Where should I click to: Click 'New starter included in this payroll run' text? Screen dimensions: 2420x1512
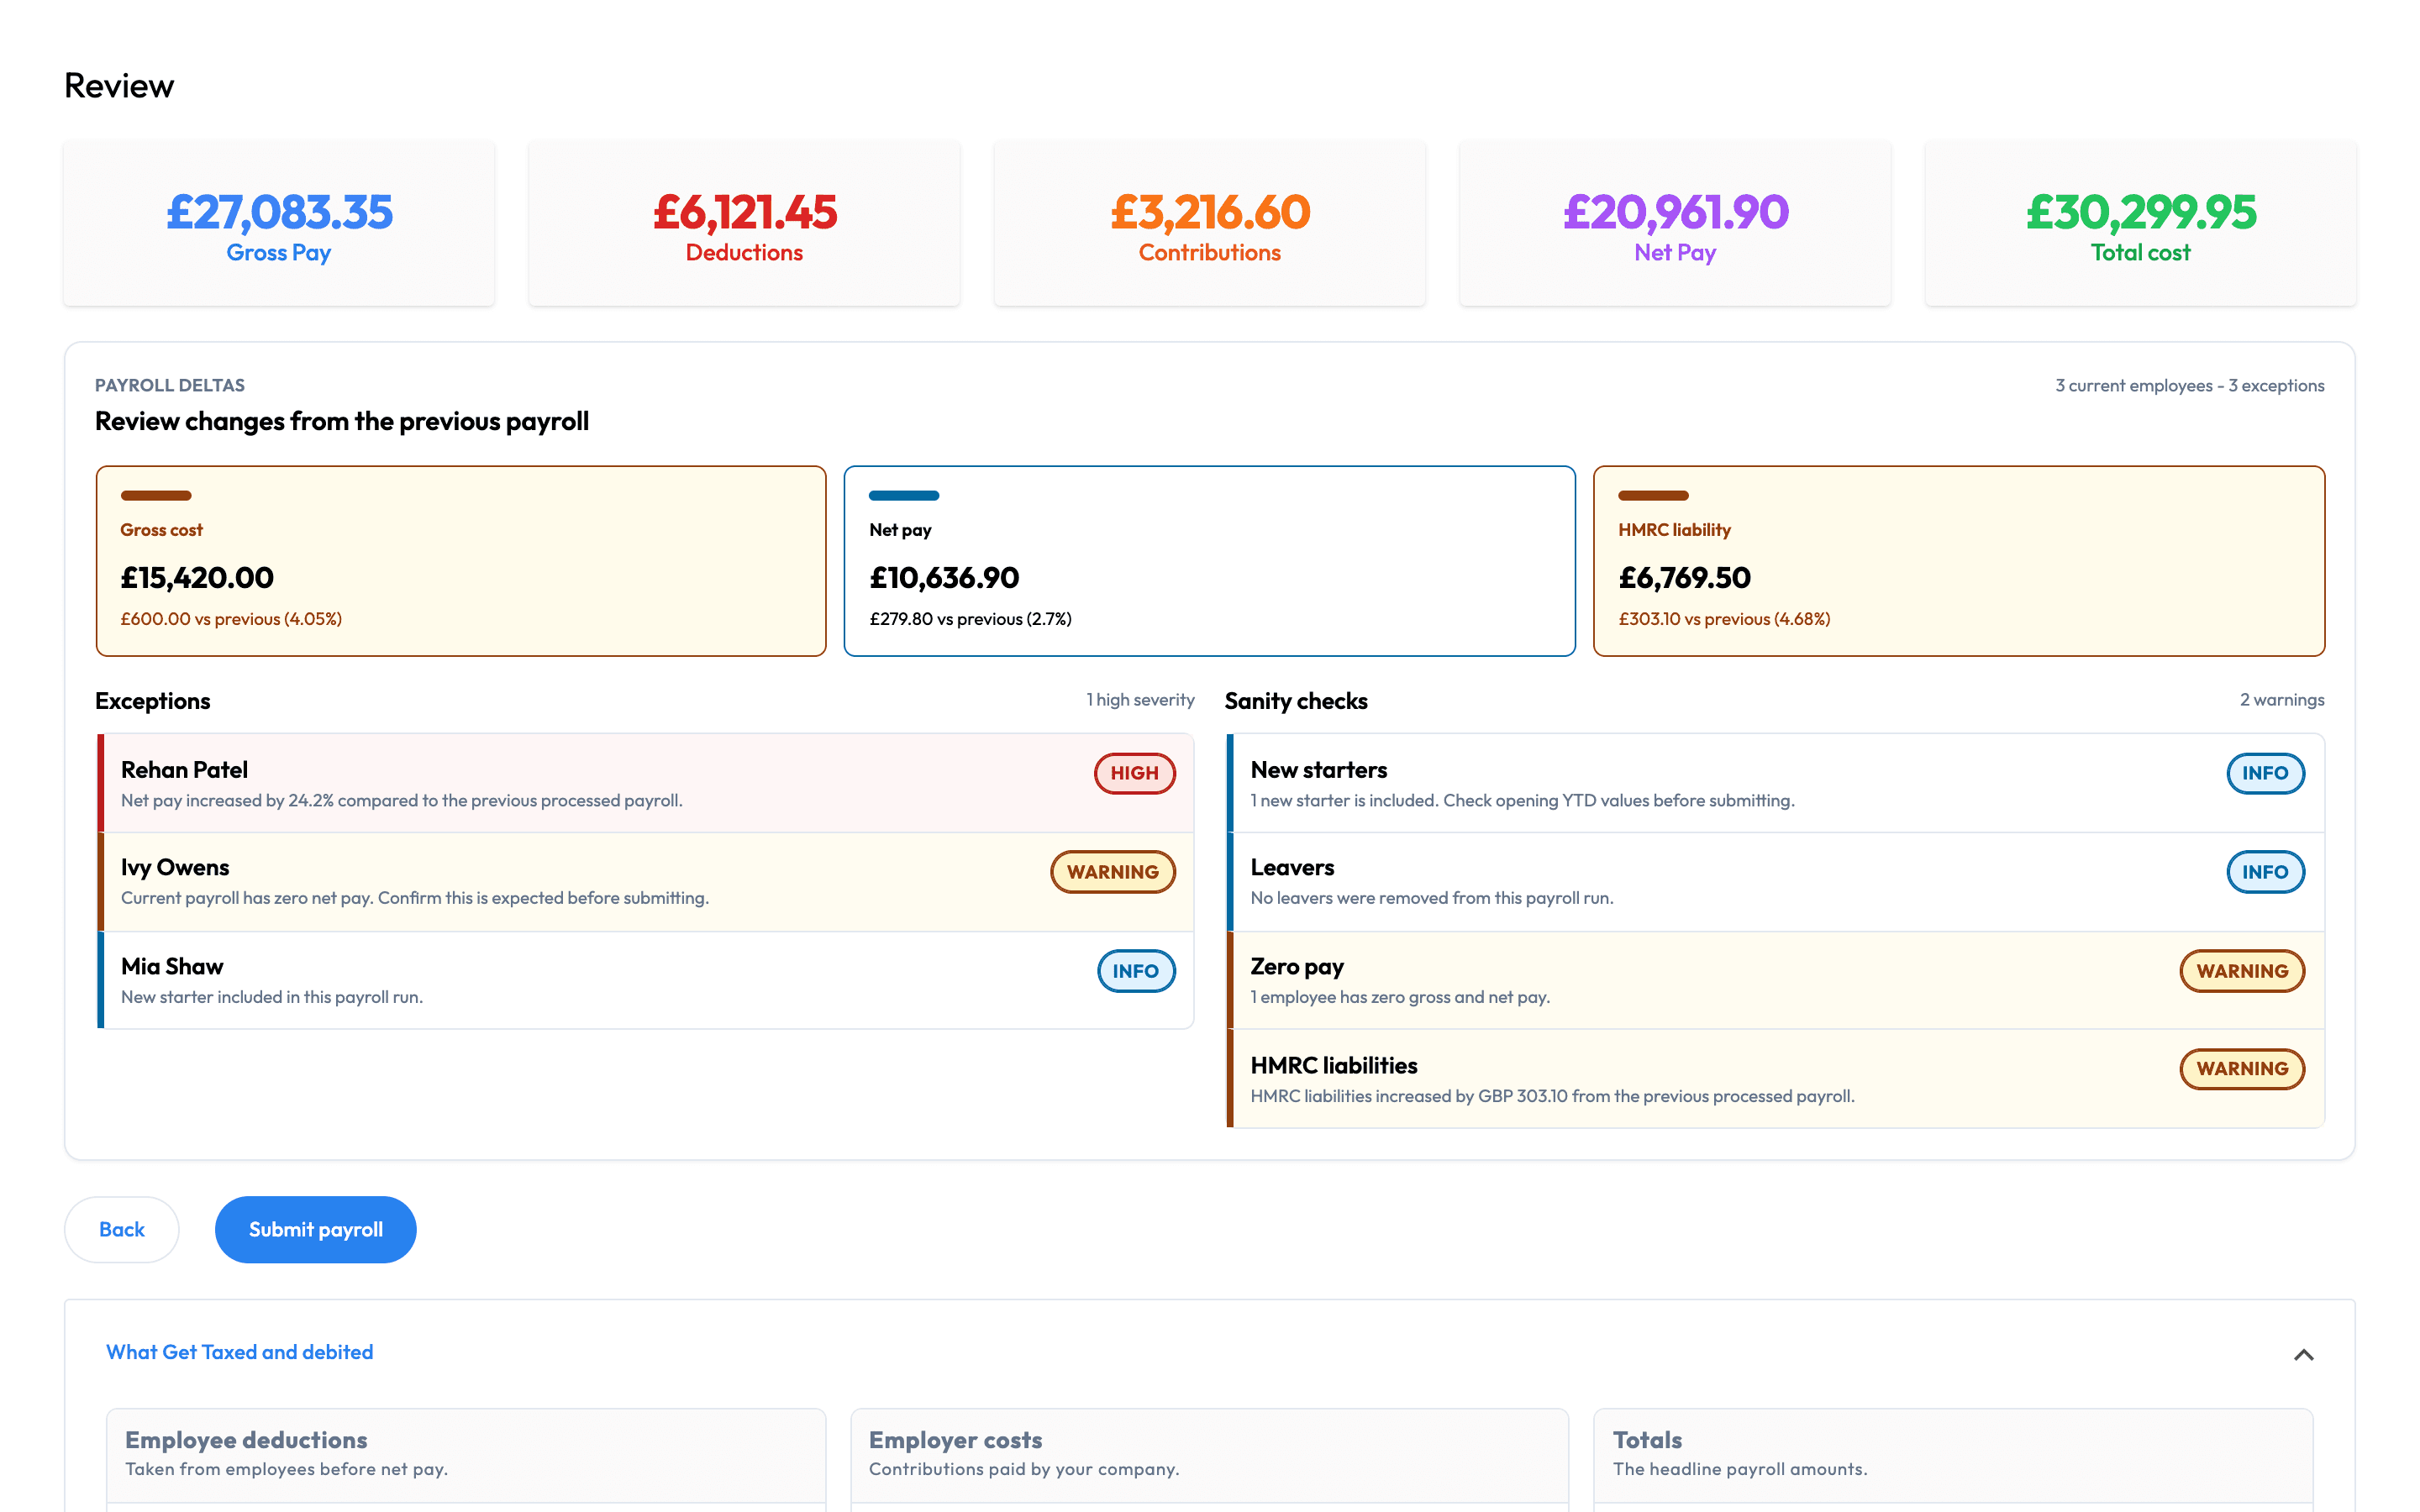coord(271,997)
